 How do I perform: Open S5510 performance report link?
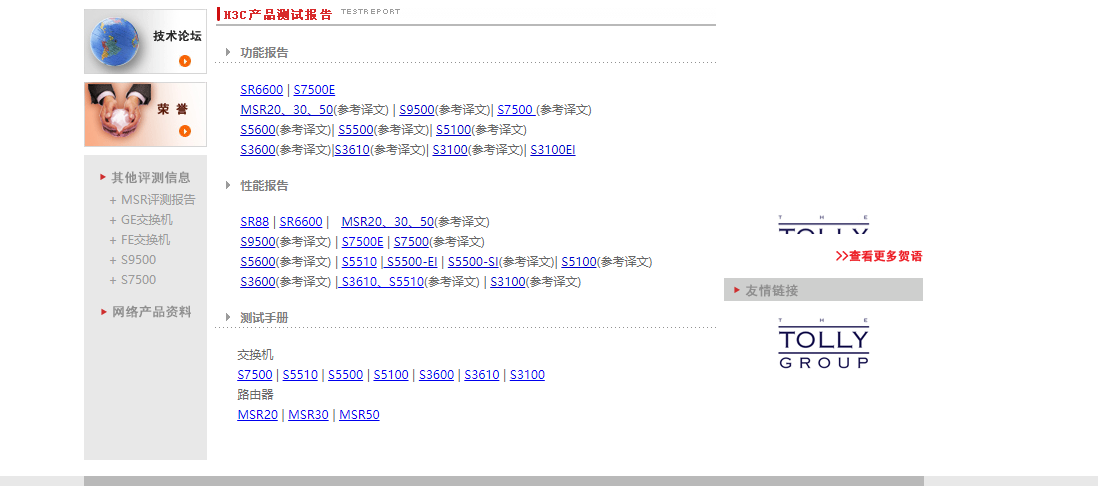[359, 262]
